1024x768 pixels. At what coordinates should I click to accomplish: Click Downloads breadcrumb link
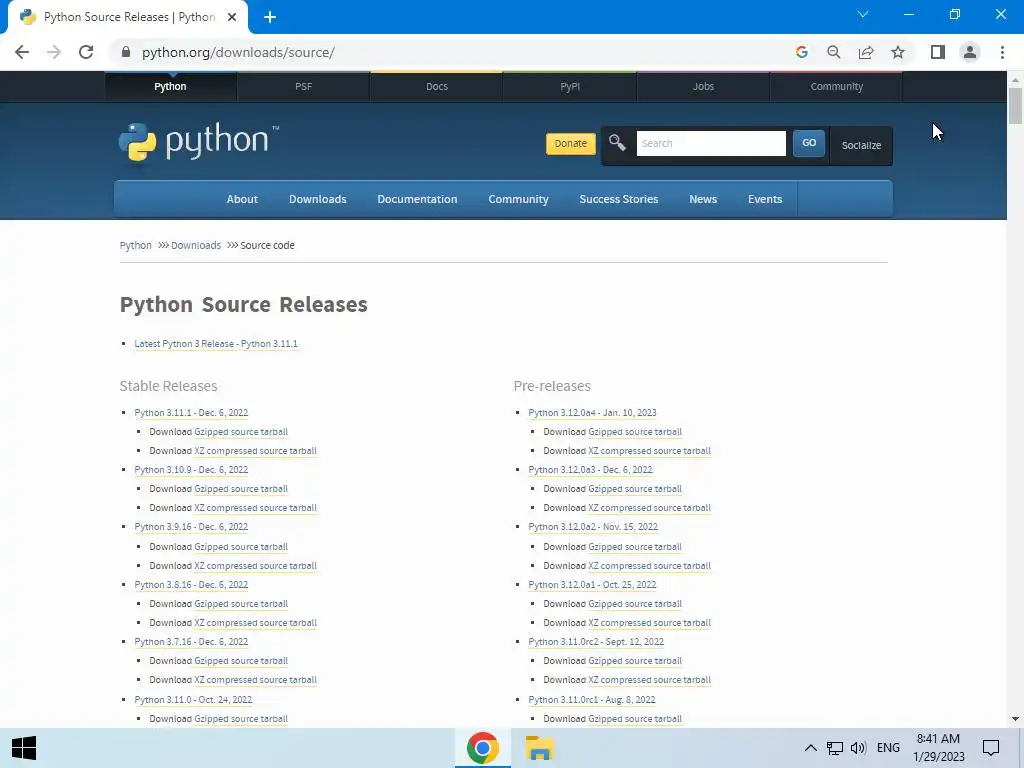point(196,246)
